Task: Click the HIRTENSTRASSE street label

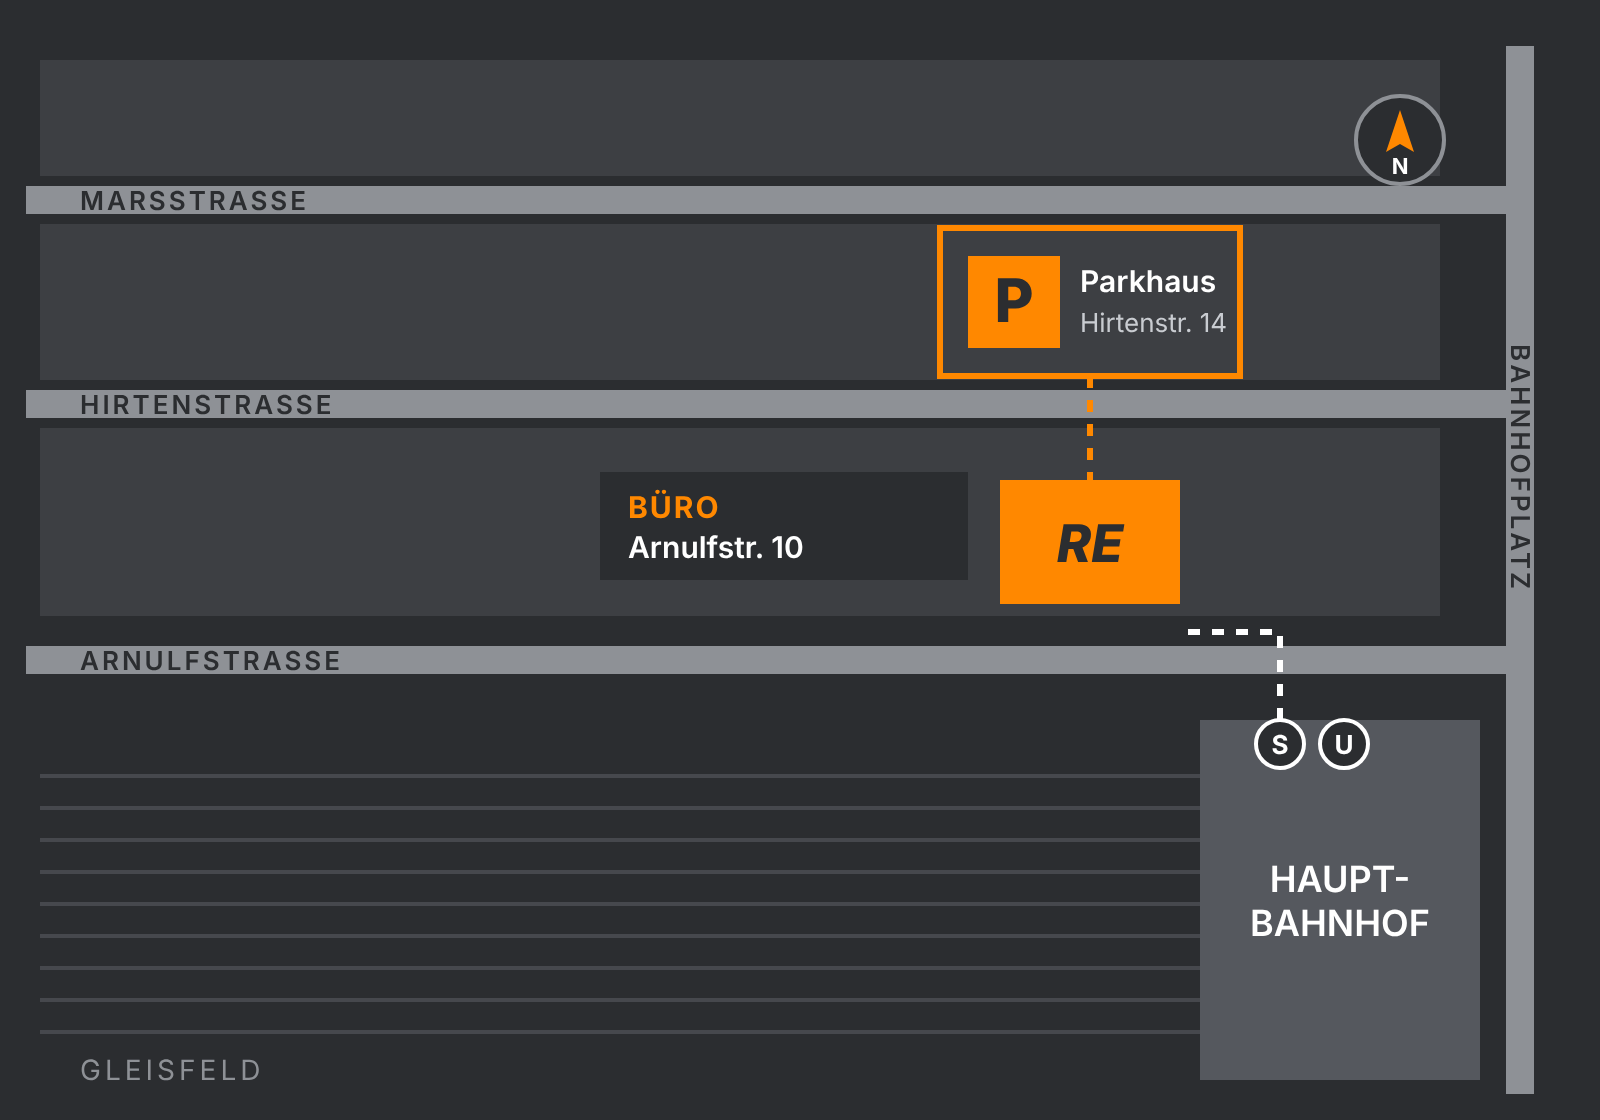Action: tap(207, 405)
